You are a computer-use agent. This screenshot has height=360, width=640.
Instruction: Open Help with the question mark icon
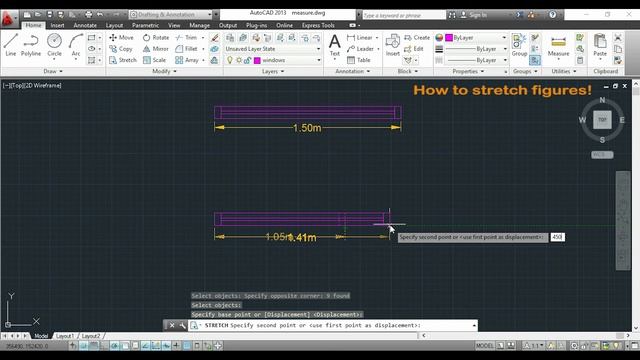pos(552,15)
